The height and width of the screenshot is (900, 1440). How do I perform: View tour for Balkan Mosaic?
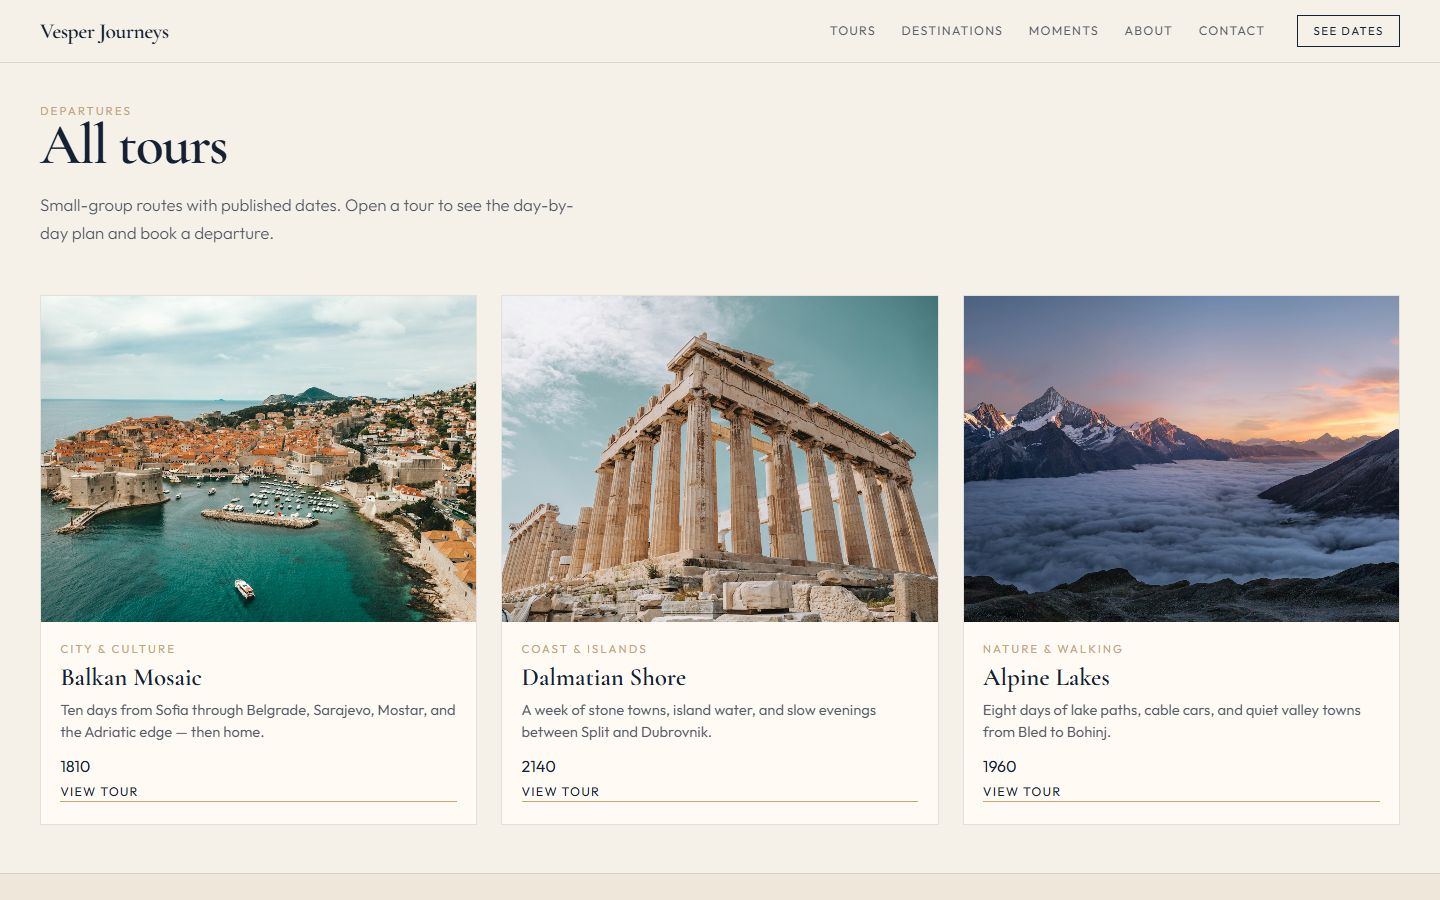258,792
